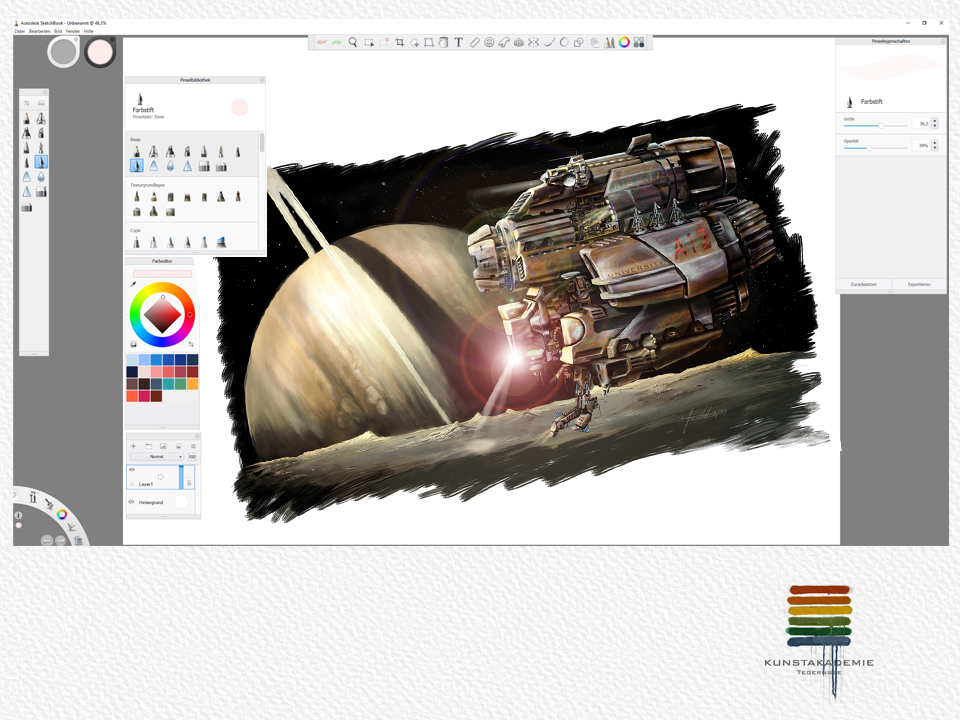Image resolution: width=960 pixels, height=720 pixels.
Task: Click the gray brush puck
Action: pyautogui.click(x=63, y=52)
